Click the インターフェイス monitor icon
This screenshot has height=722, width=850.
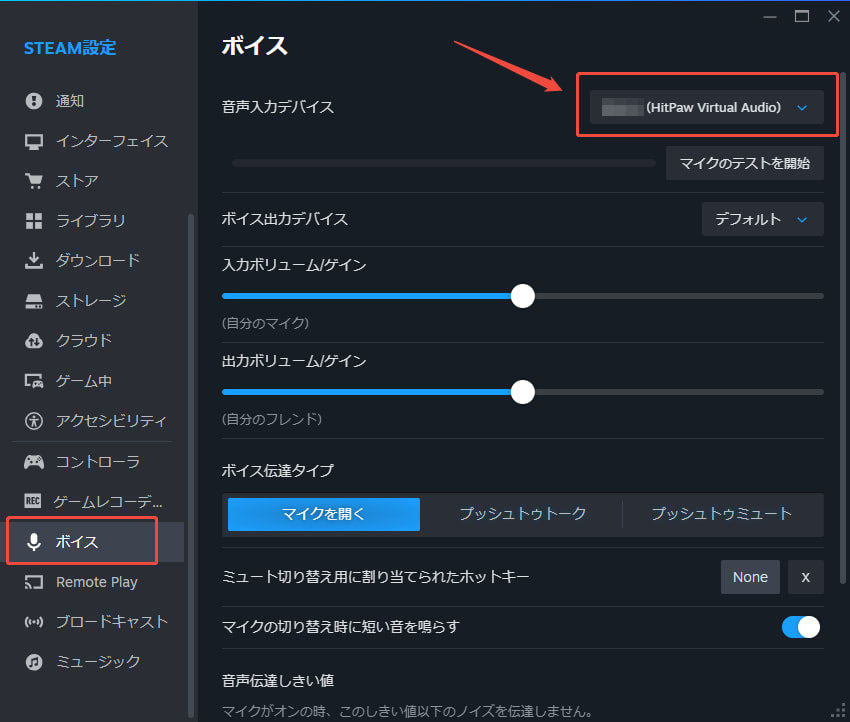34,141
